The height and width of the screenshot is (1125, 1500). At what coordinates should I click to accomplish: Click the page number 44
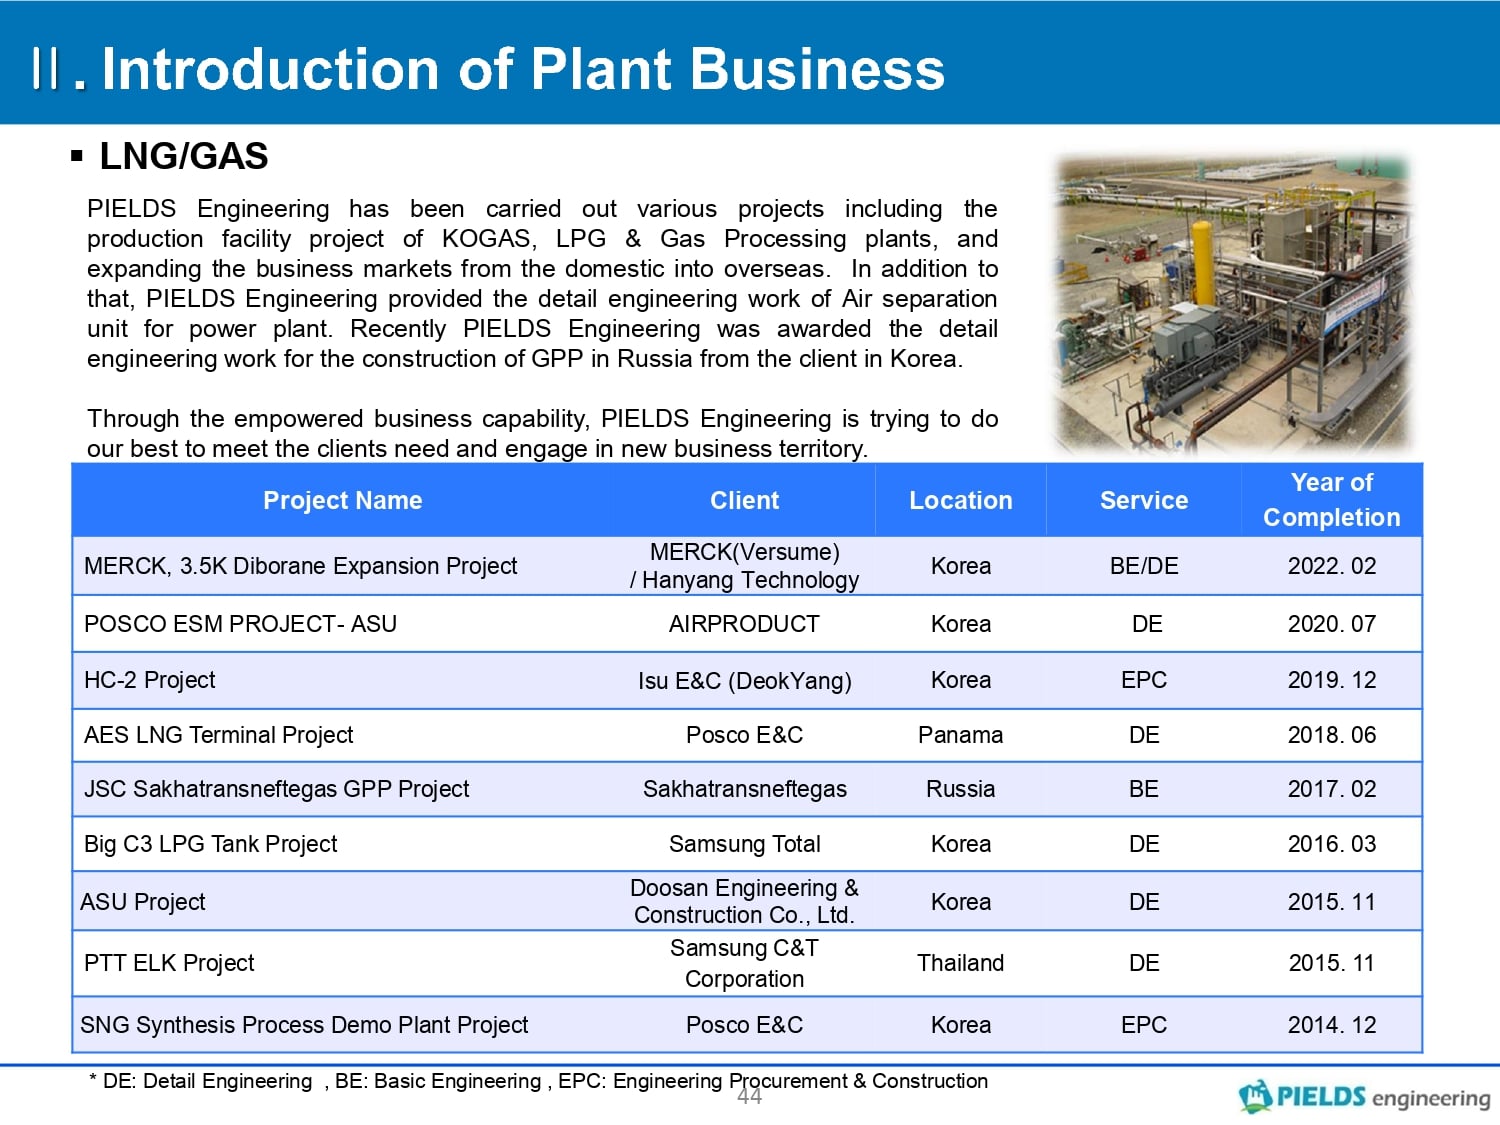click(749, 1097)
